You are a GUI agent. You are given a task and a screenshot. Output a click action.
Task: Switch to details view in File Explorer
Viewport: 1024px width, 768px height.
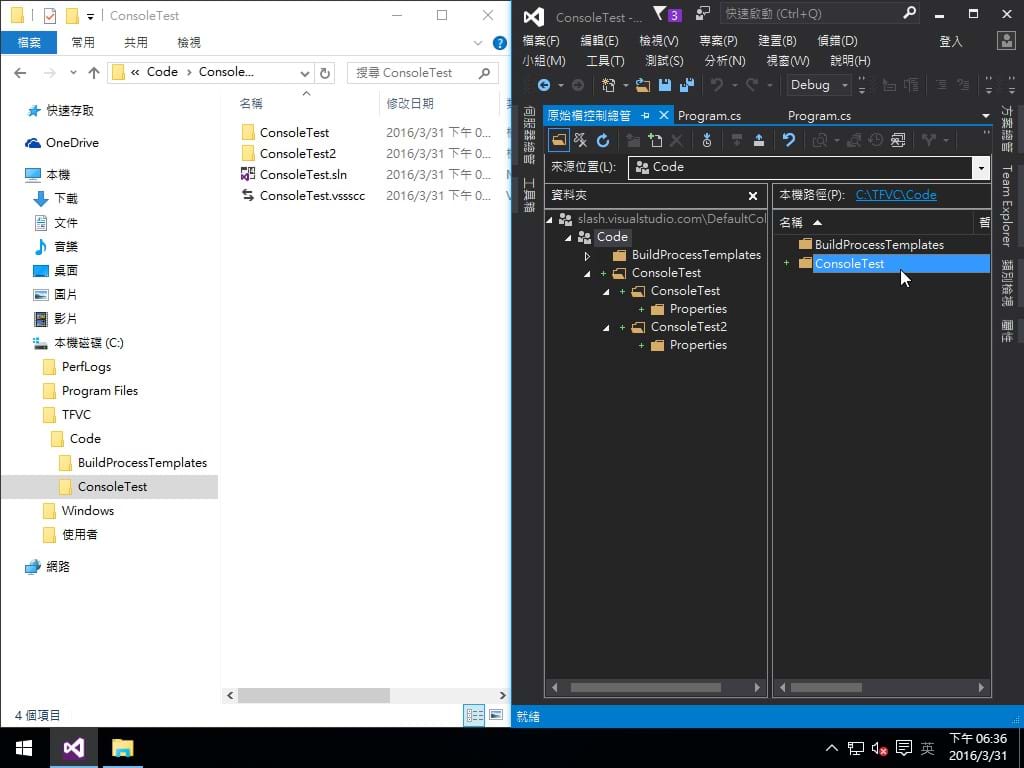click(x=475, y=715)
